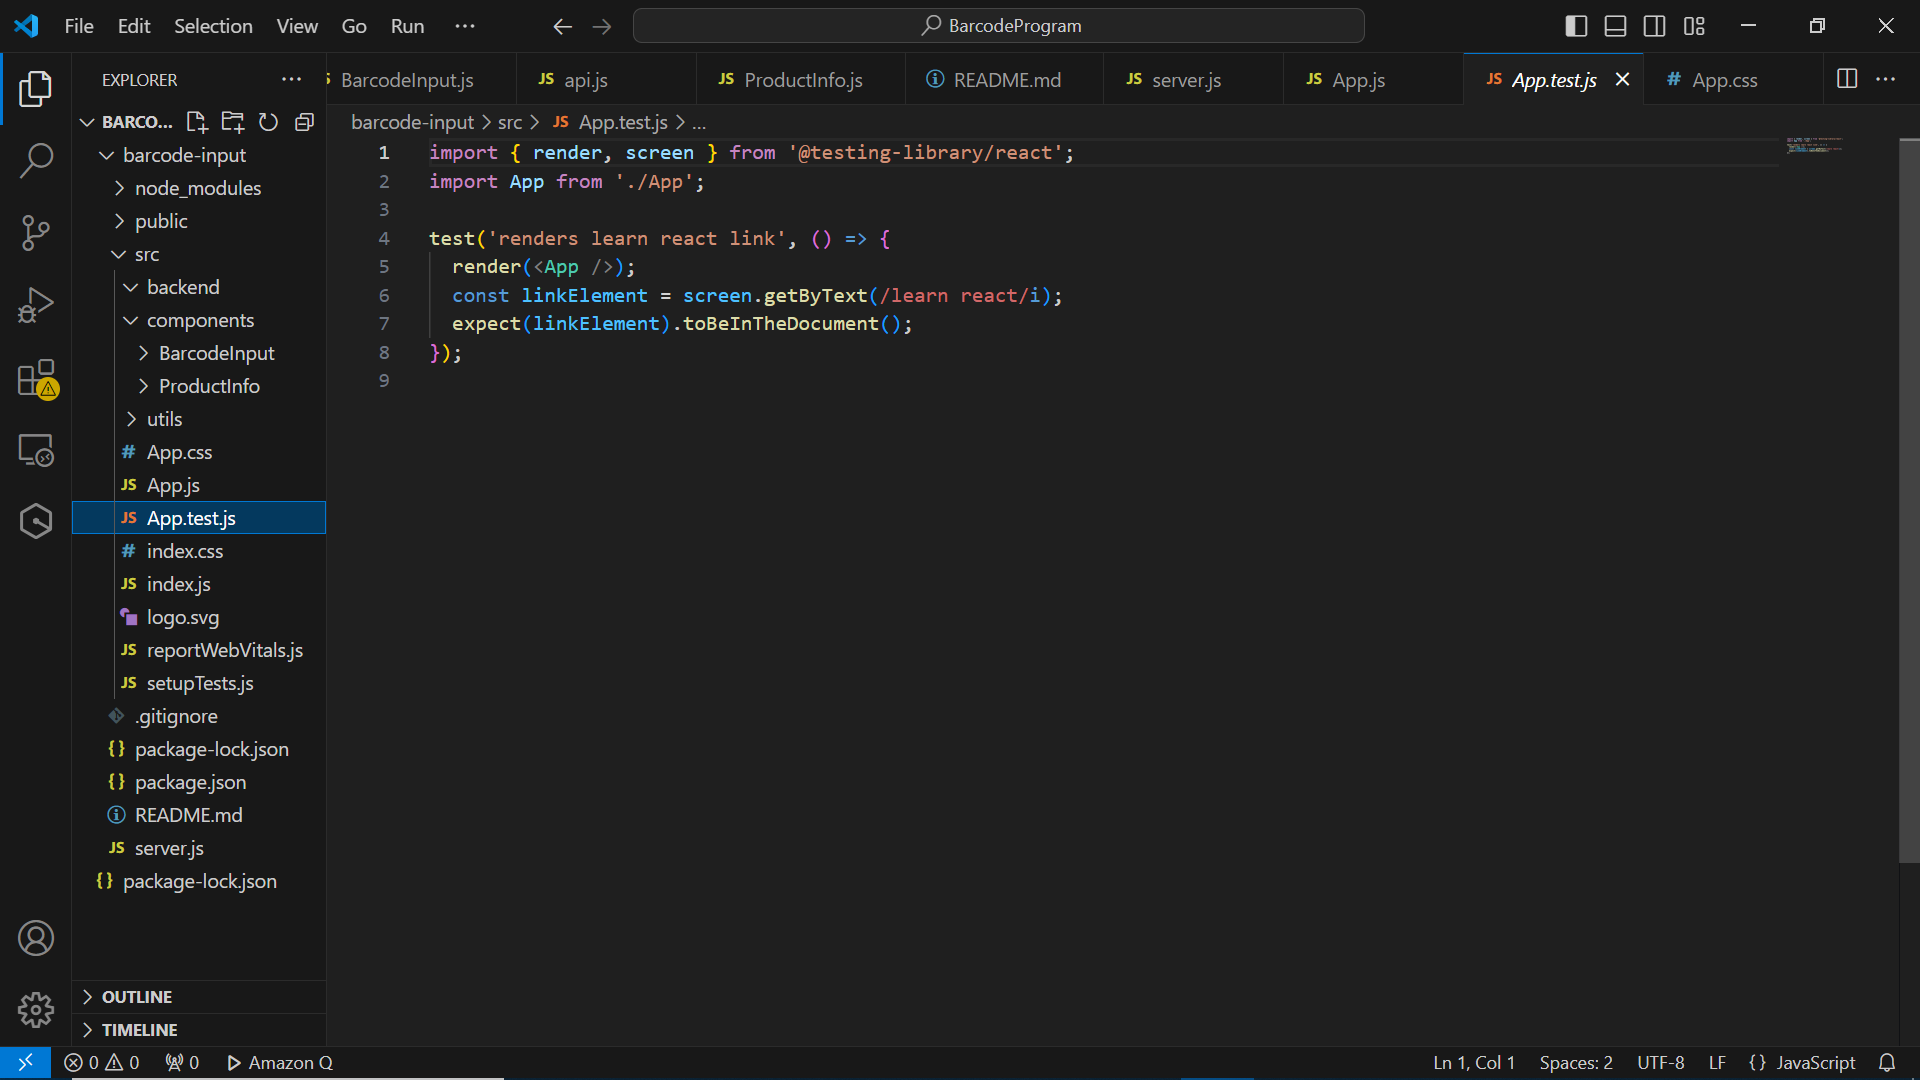
Task: Collapse the components folder
Action: (200, 320)
